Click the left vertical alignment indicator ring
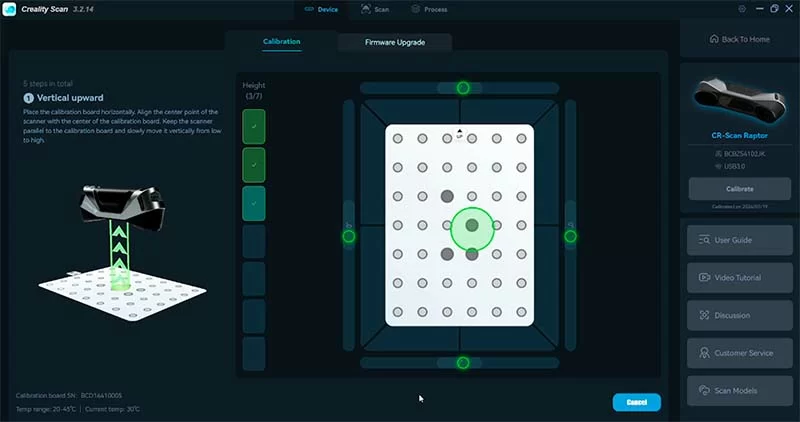 point(348,236)
